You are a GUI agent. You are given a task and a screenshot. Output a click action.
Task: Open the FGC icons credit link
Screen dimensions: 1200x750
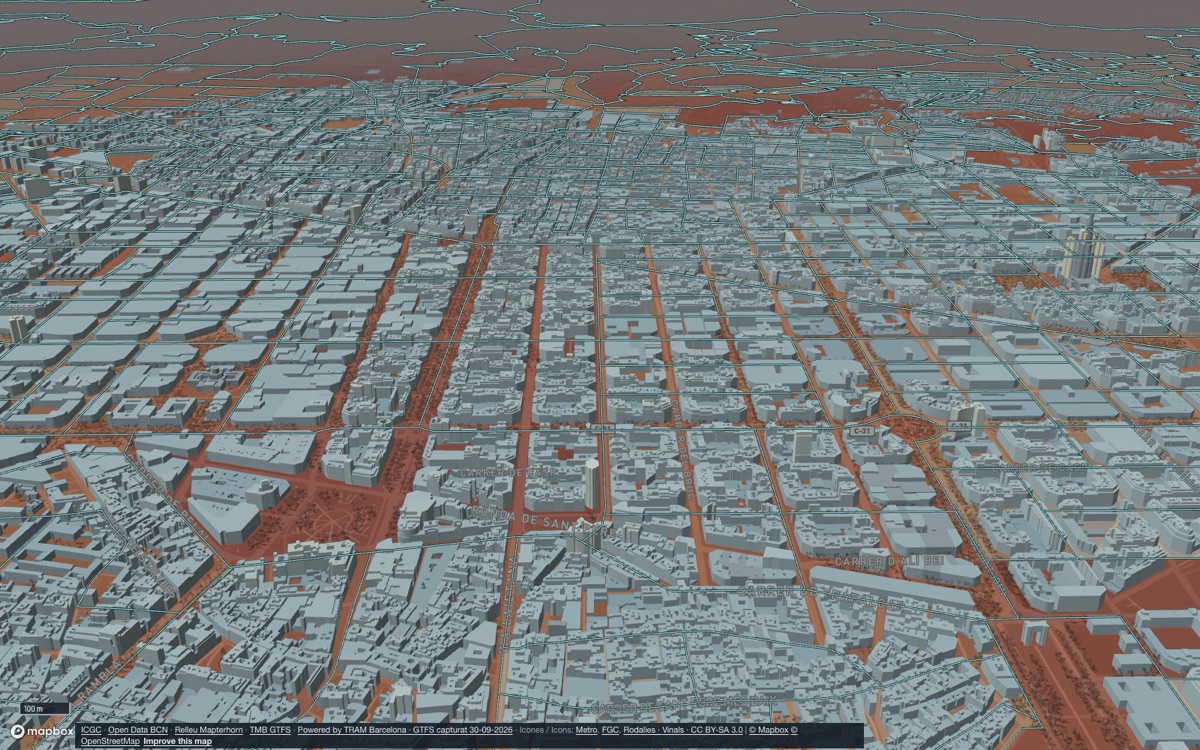click(610, 730)
